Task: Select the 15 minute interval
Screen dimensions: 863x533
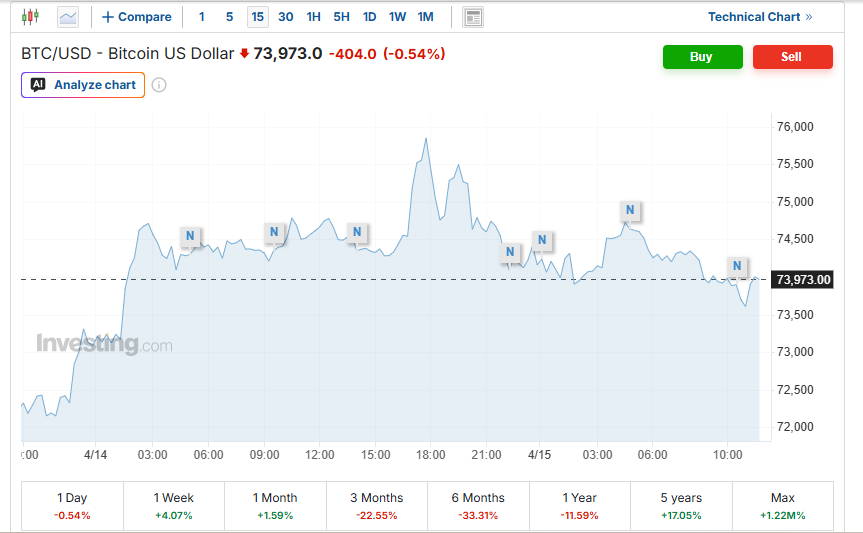Action: [258, 17]
